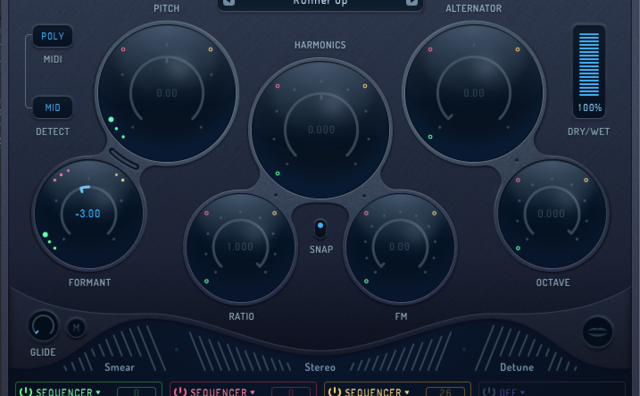Toggle the red sequencer power button
Image resolution: width=640 pixels, height=396 pixels.
(180, 391)
